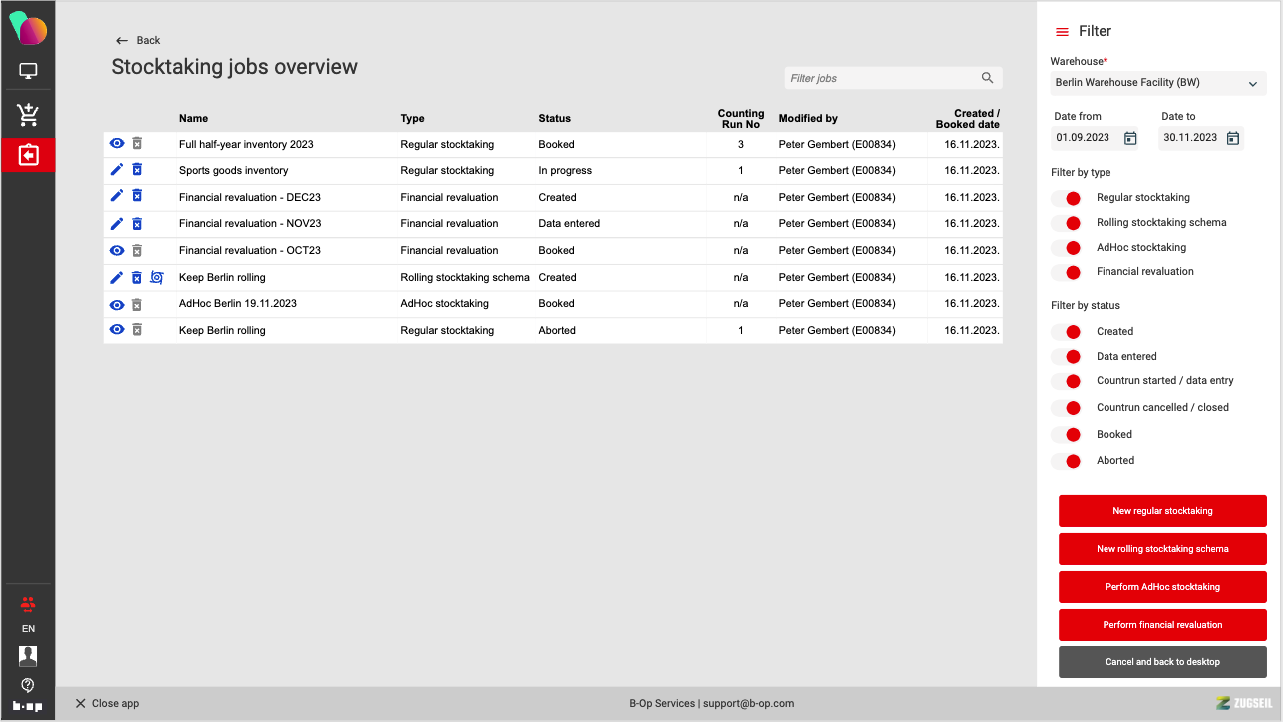This screenshot has height=722, width=1283.
Task: View the Full half-year inventory 2023 job
Action: pyautogui.click(x=117, y=144)
